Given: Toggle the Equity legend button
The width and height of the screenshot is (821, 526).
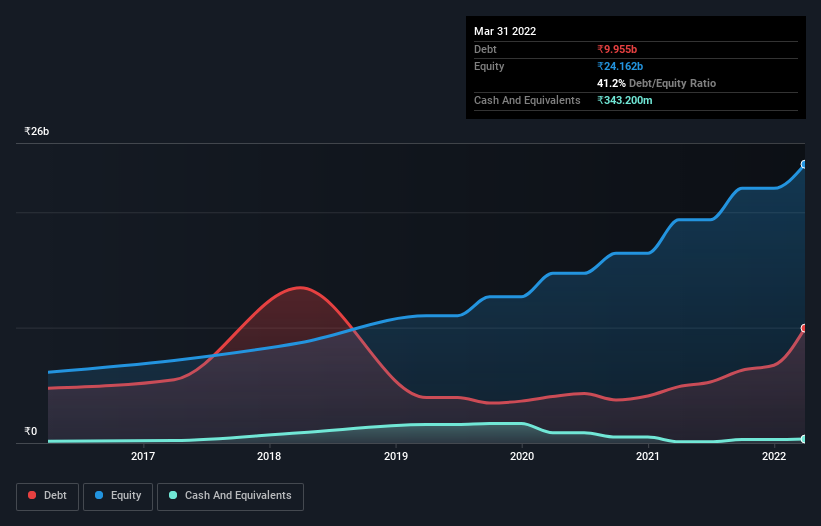Looking at the screenshot, I should pos(118,496).
